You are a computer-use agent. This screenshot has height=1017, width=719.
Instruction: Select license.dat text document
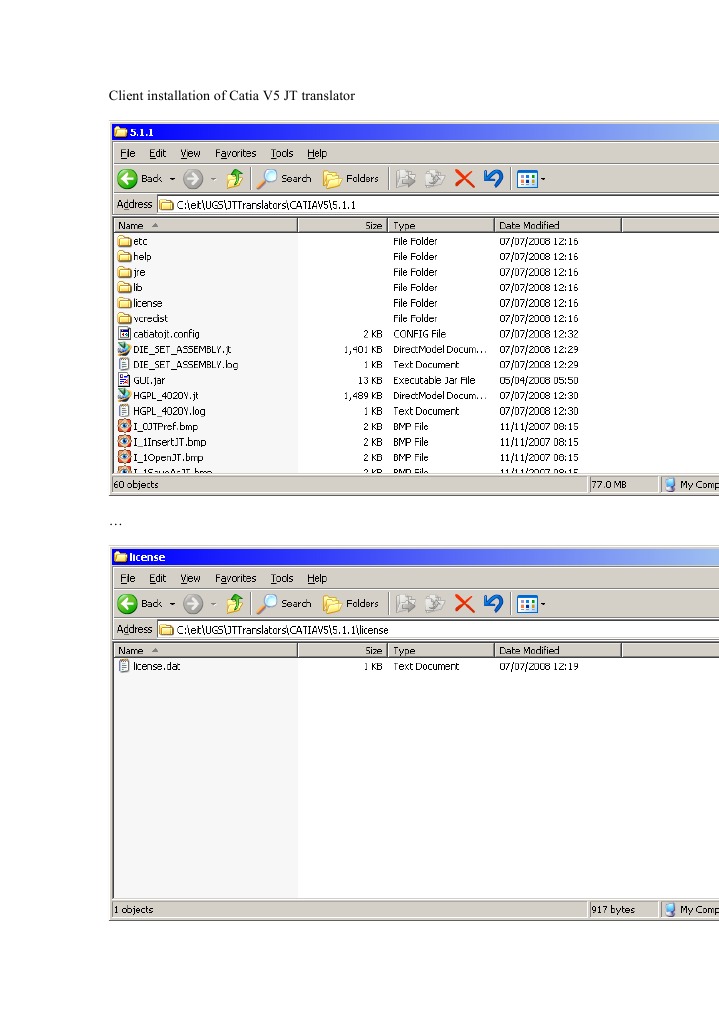(156, 666)
